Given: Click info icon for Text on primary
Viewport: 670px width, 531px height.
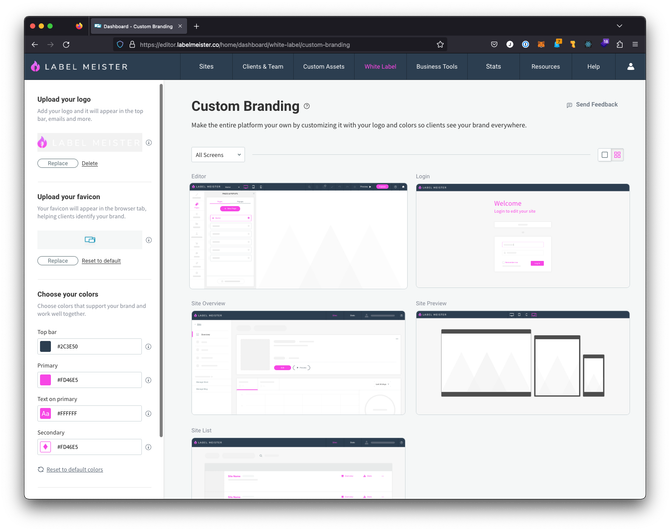Looking at the screenshot, I should (x=148, y=414).
